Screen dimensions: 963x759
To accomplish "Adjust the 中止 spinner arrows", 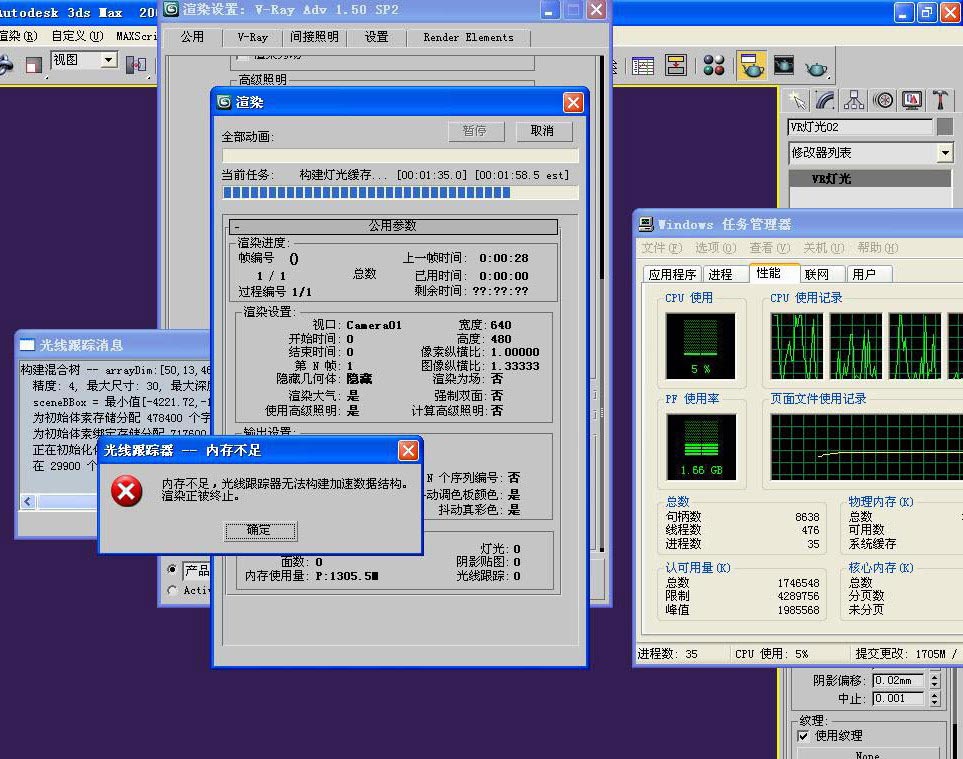I will coord(935,699).
